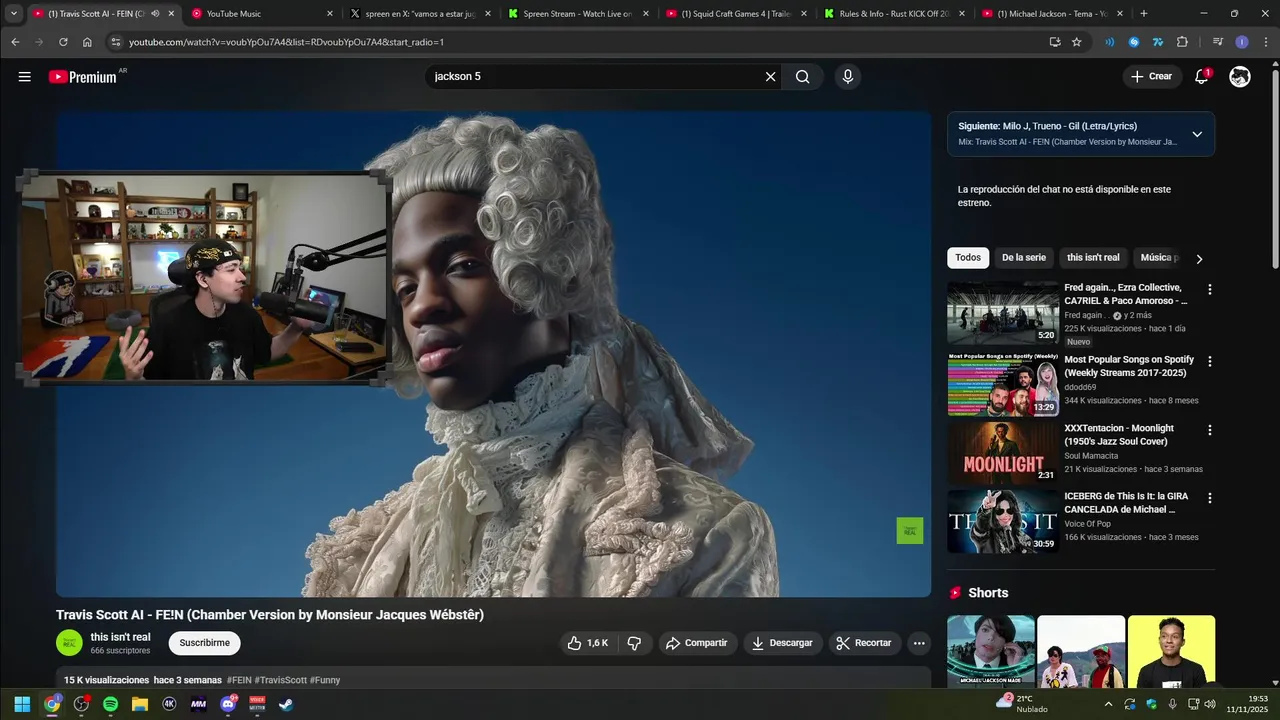Open the Crear menu
Viewport: 1280px width, 720px height.
click(1151, 76)
